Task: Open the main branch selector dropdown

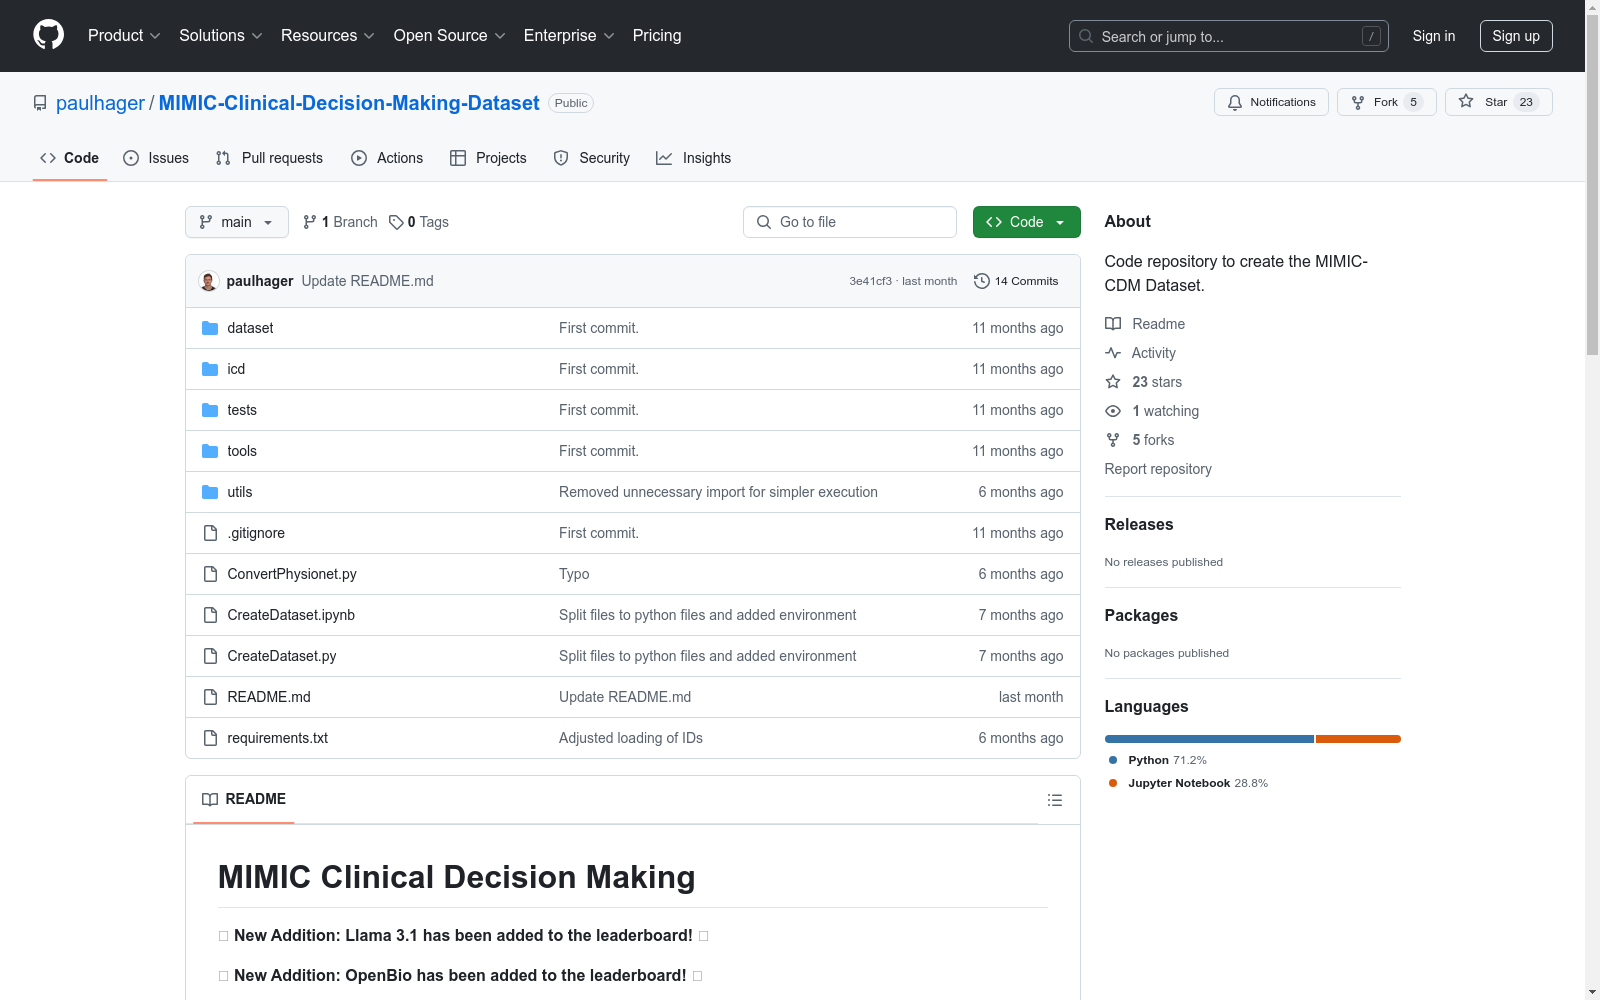Action: [x=237, y=222]
